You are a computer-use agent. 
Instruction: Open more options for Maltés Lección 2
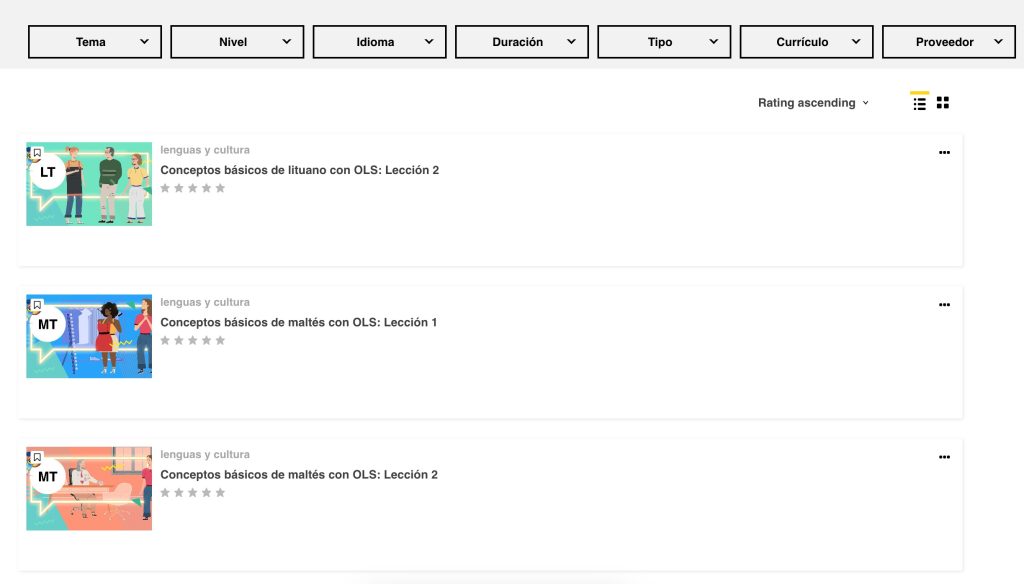944,457
